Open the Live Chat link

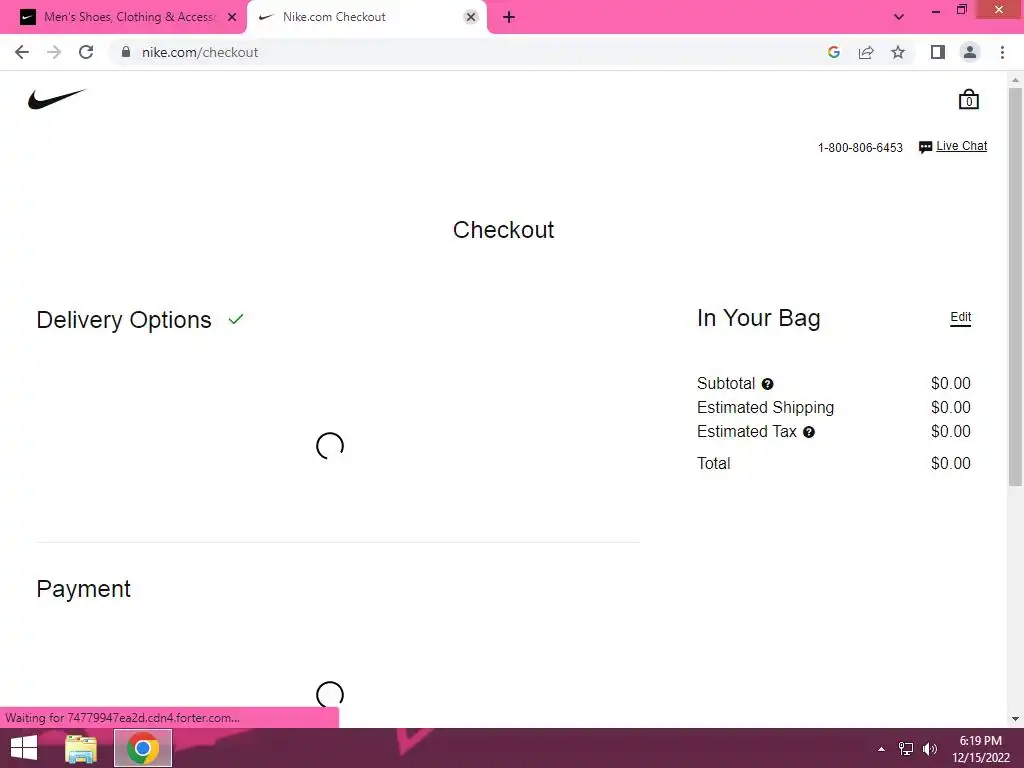961,146
